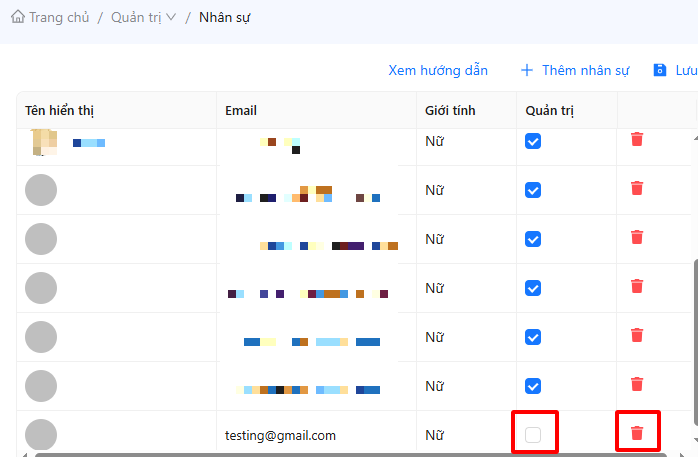The image size is (698, 457).
Task: Delete the testing@gmail.com staff row
Action: coord(637,434)
